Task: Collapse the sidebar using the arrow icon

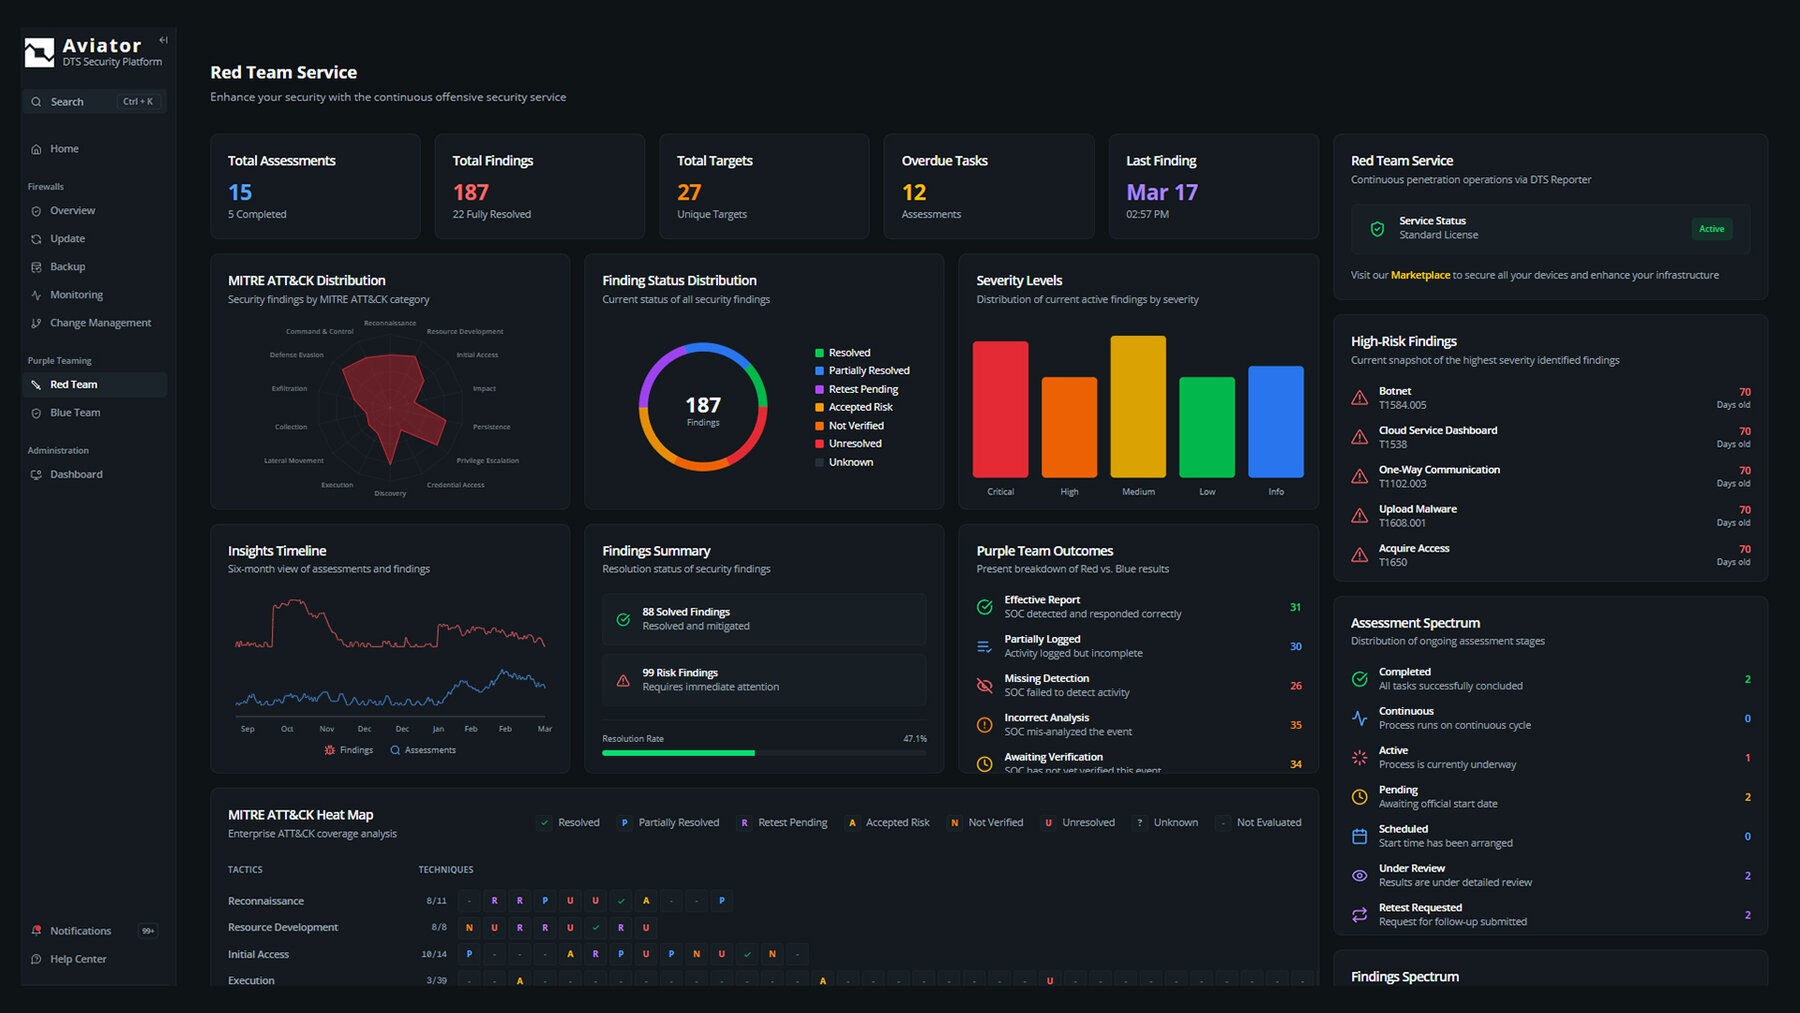Action: [163, 41]
